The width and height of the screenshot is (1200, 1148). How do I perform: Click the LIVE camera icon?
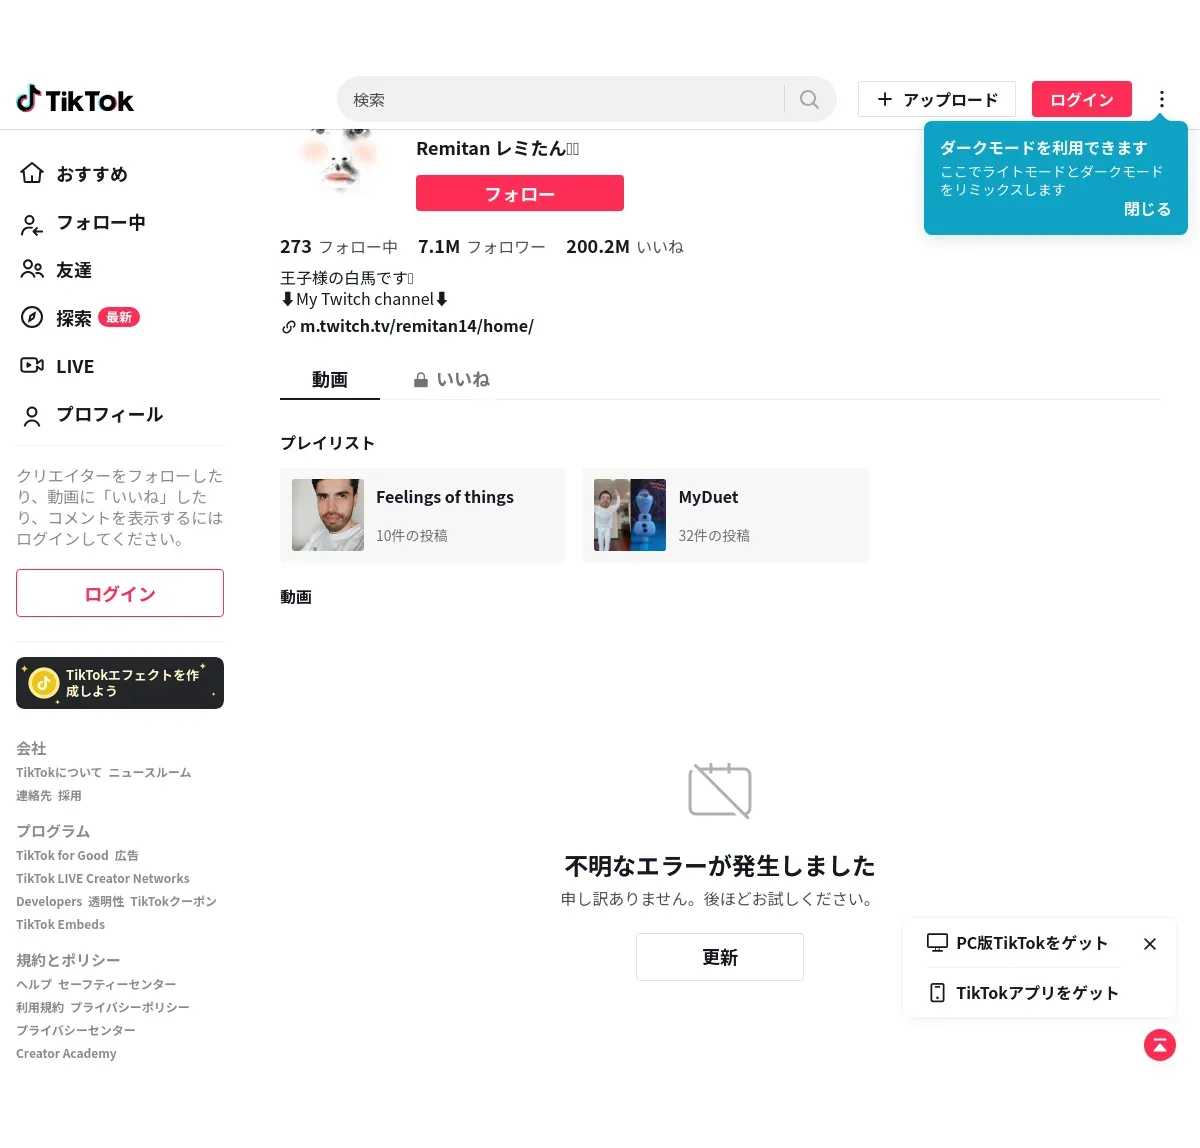coord(32,366)
